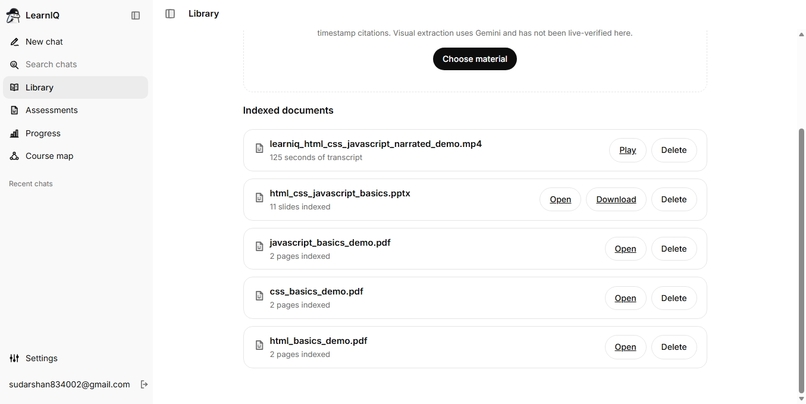This screenshot has width=806, height=404.
Task: Click the Library page title in header
Action: coord(204,14)
